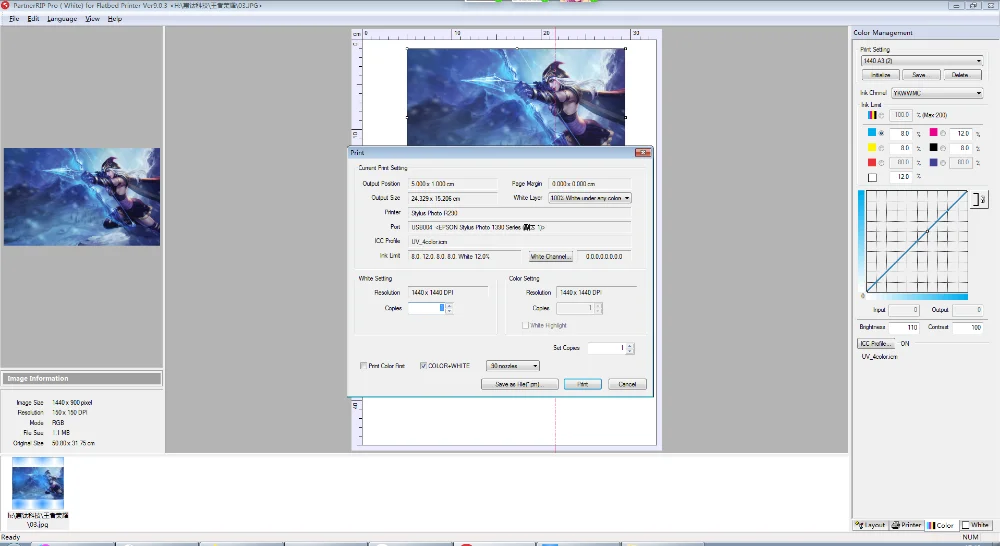Click the cyan ink color swatch
1000x546 pixels.
tap(872, 133)
